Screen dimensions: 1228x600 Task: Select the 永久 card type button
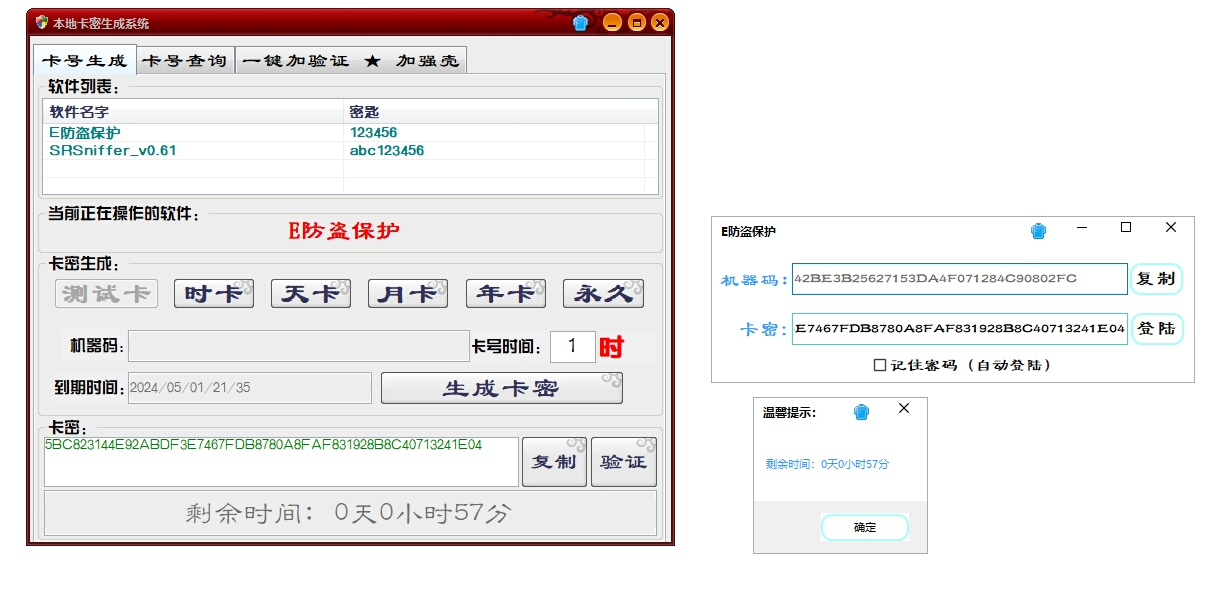(603, 293)
